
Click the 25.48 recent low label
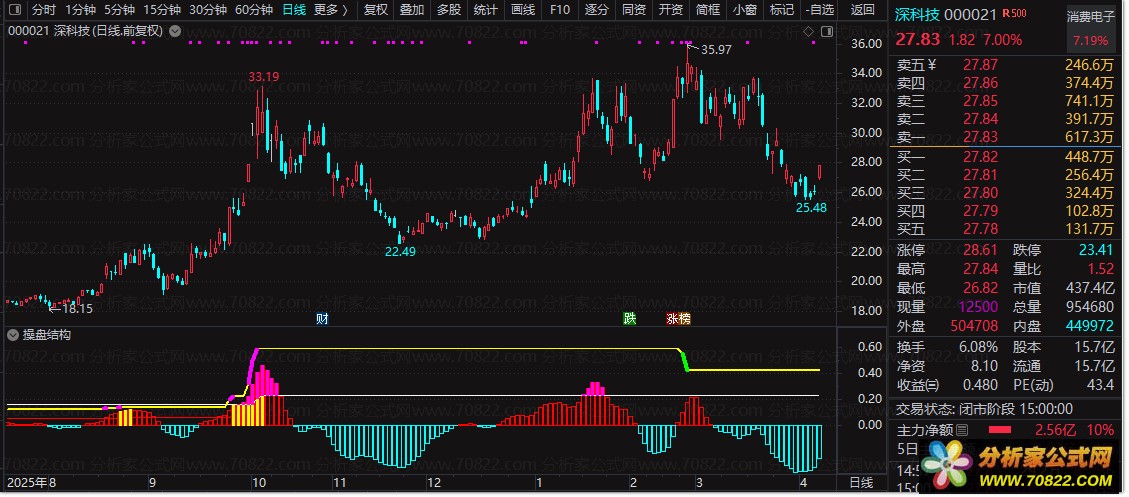point(811,208)
